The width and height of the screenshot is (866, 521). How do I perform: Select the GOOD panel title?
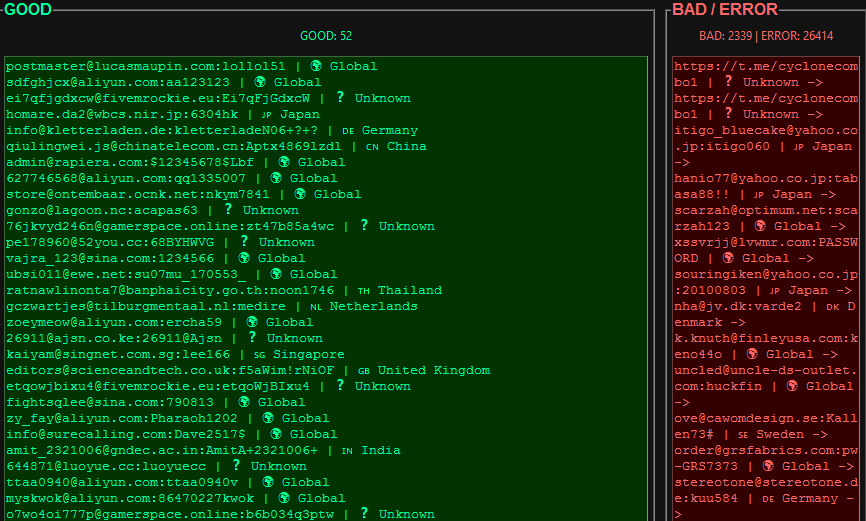coord(28,9)
